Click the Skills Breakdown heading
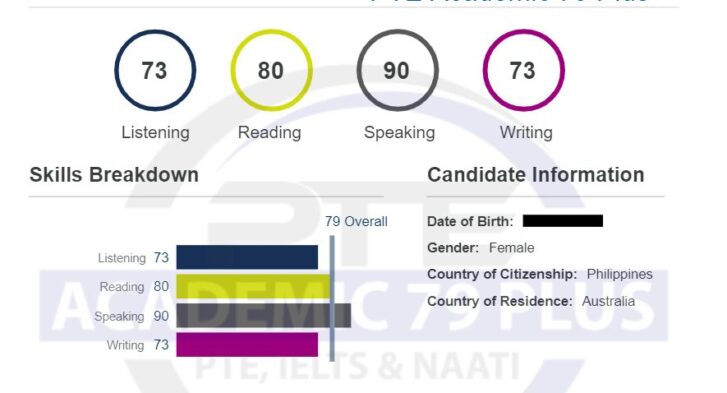This screenshot has height=393, width=727. point(114,175)
